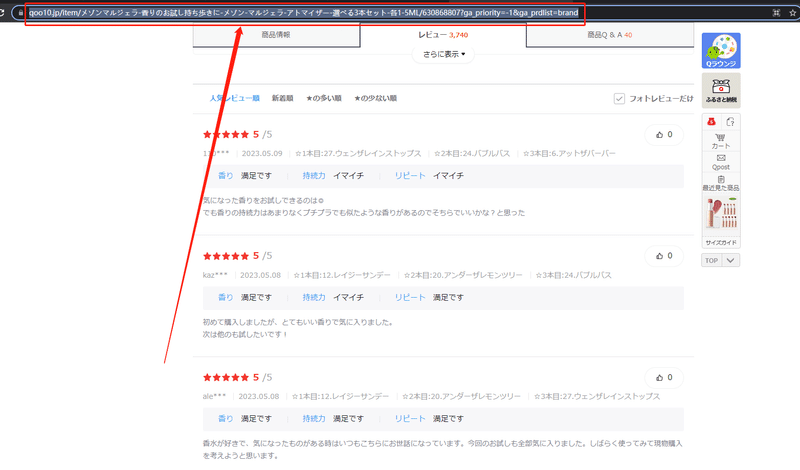Jump to page TOP button
The height and width of the screenshot is (470, 800).
pyautogui.click(x=711, y=260)
